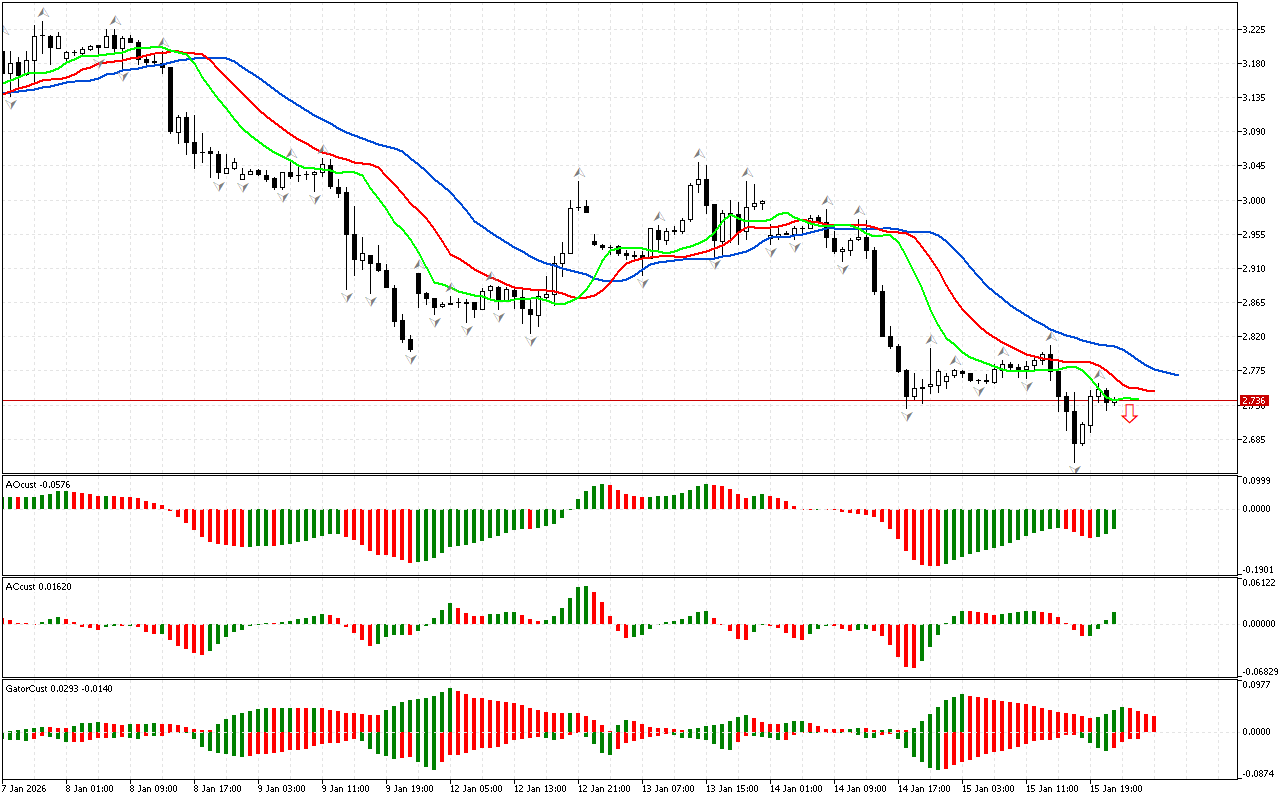Select the fractal arrow above the top-left highest candle
1280x800 pixels.
(42, 13)
